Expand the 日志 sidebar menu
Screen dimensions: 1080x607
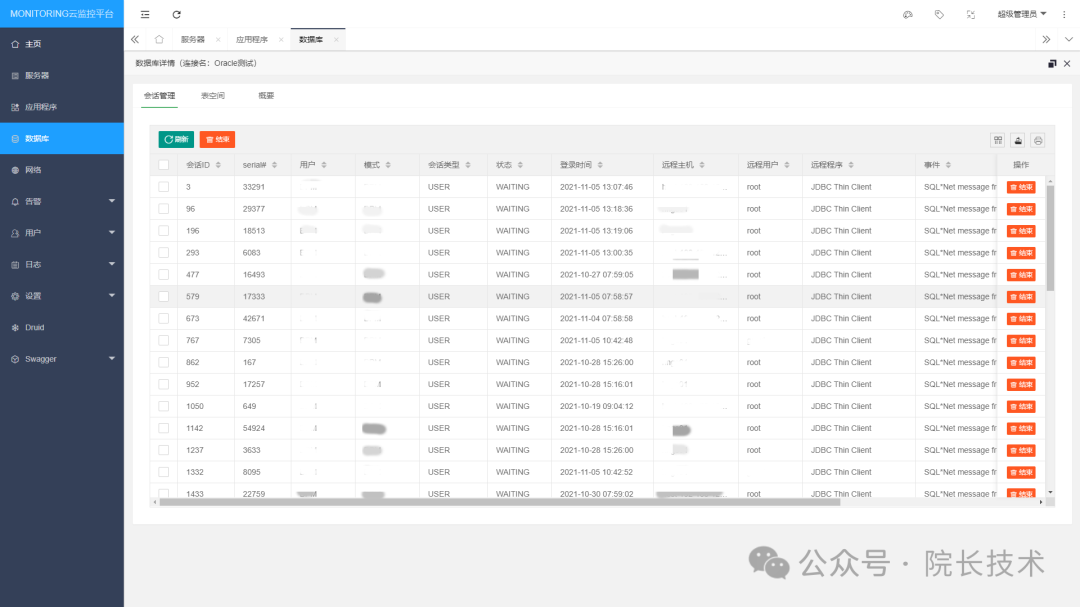click(x=62, y=265)
